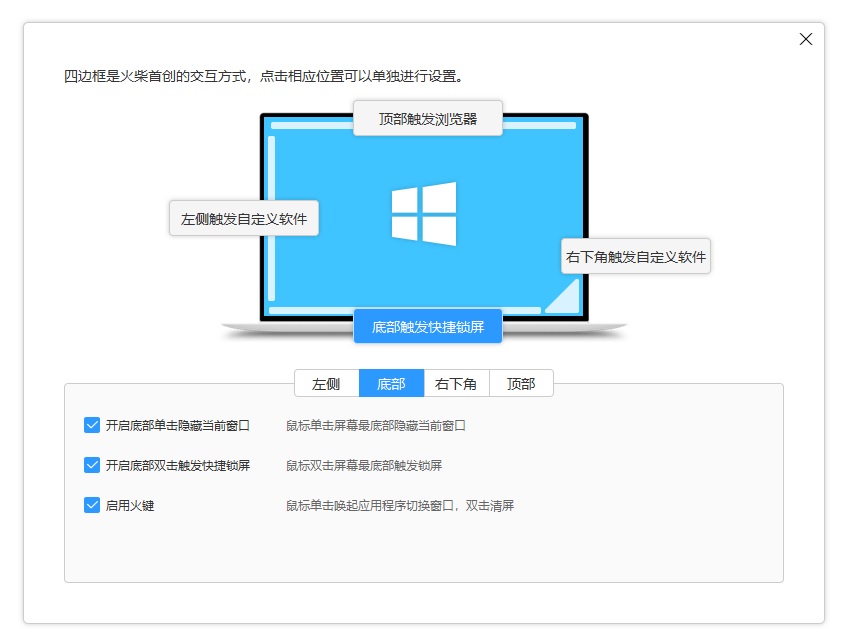
Task: Click the Windows logo on the laptop screen
Action: tap(423, 213)
